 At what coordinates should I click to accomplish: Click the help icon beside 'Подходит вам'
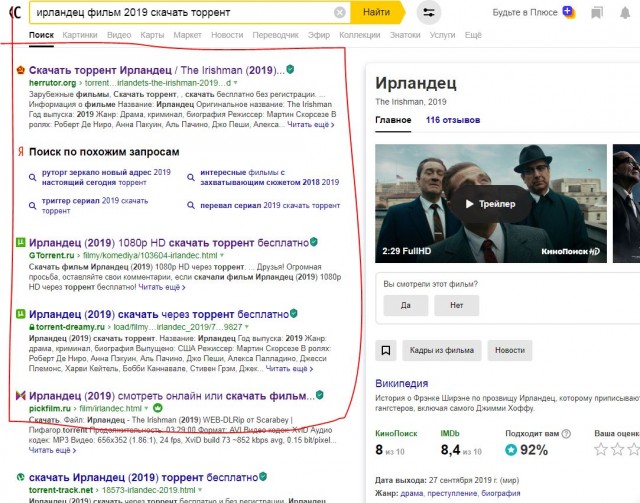pos(566,434)
